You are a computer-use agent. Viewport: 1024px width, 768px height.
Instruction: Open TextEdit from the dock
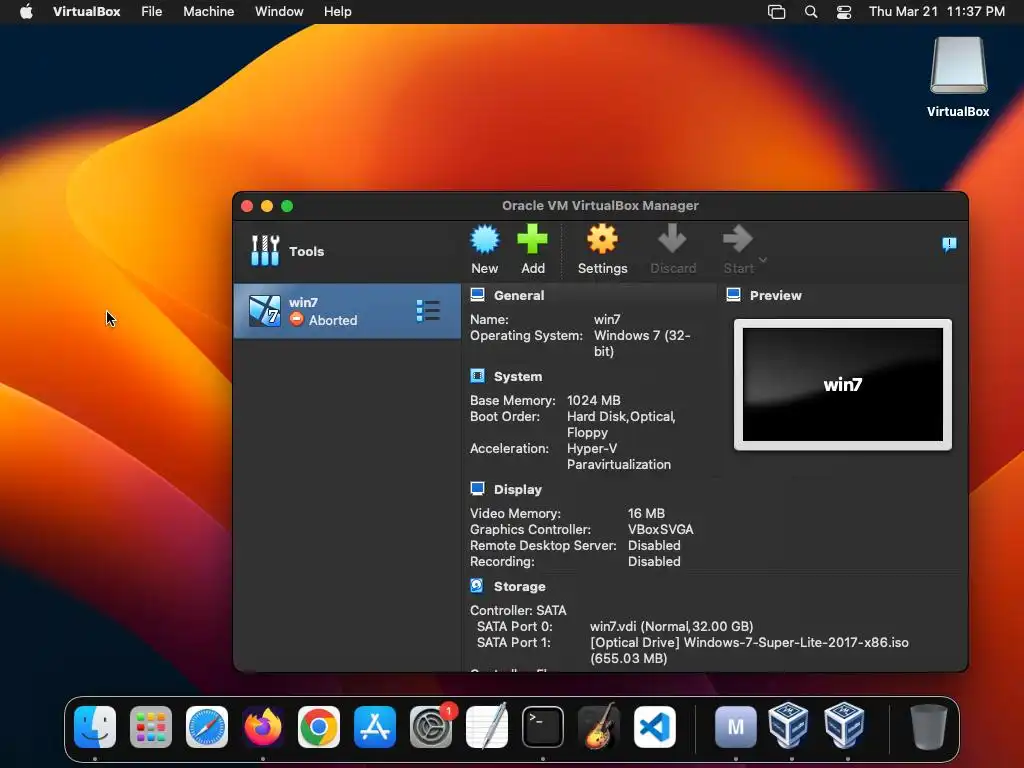(x=487, y=727)
